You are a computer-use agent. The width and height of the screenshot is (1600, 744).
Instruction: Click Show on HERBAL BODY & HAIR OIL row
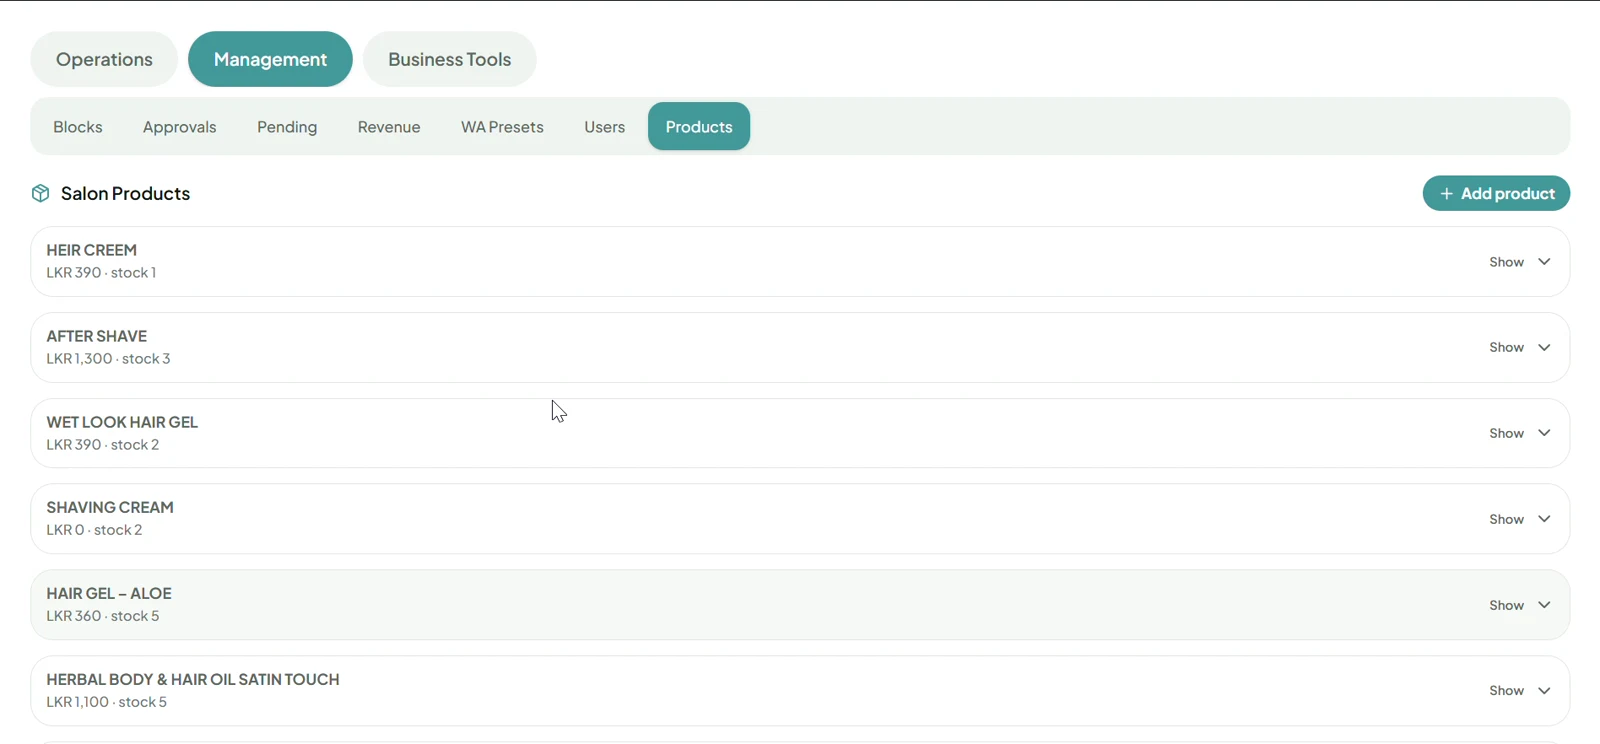tap(1506, 691)
